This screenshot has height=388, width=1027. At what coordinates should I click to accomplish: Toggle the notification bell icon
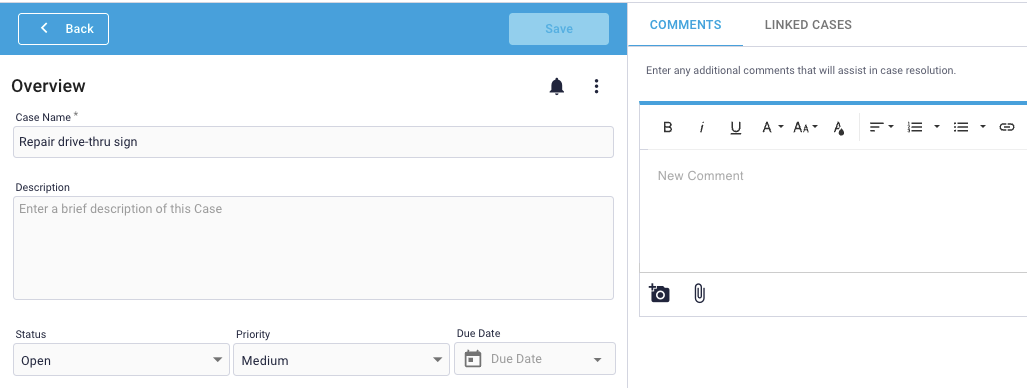click(557, 87)
